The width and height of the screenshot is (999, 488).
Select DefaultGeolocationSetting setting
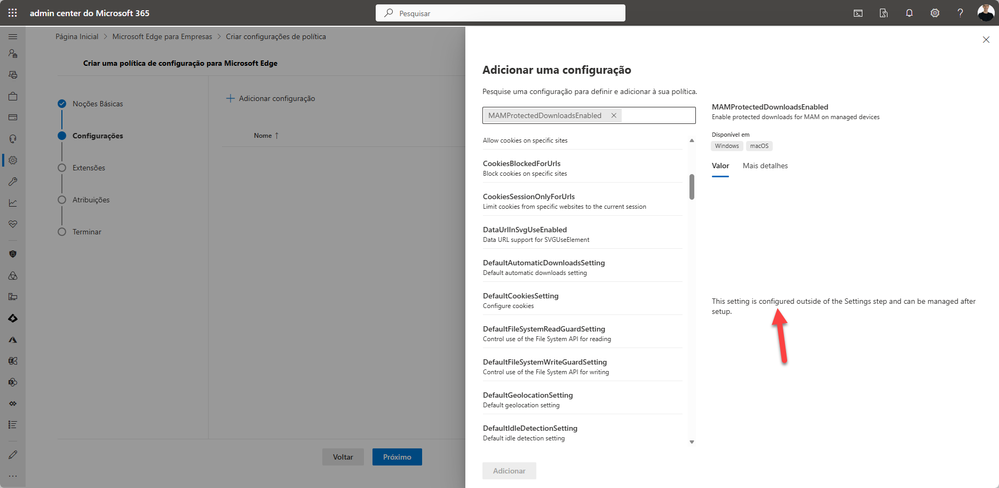pos(582,400)
